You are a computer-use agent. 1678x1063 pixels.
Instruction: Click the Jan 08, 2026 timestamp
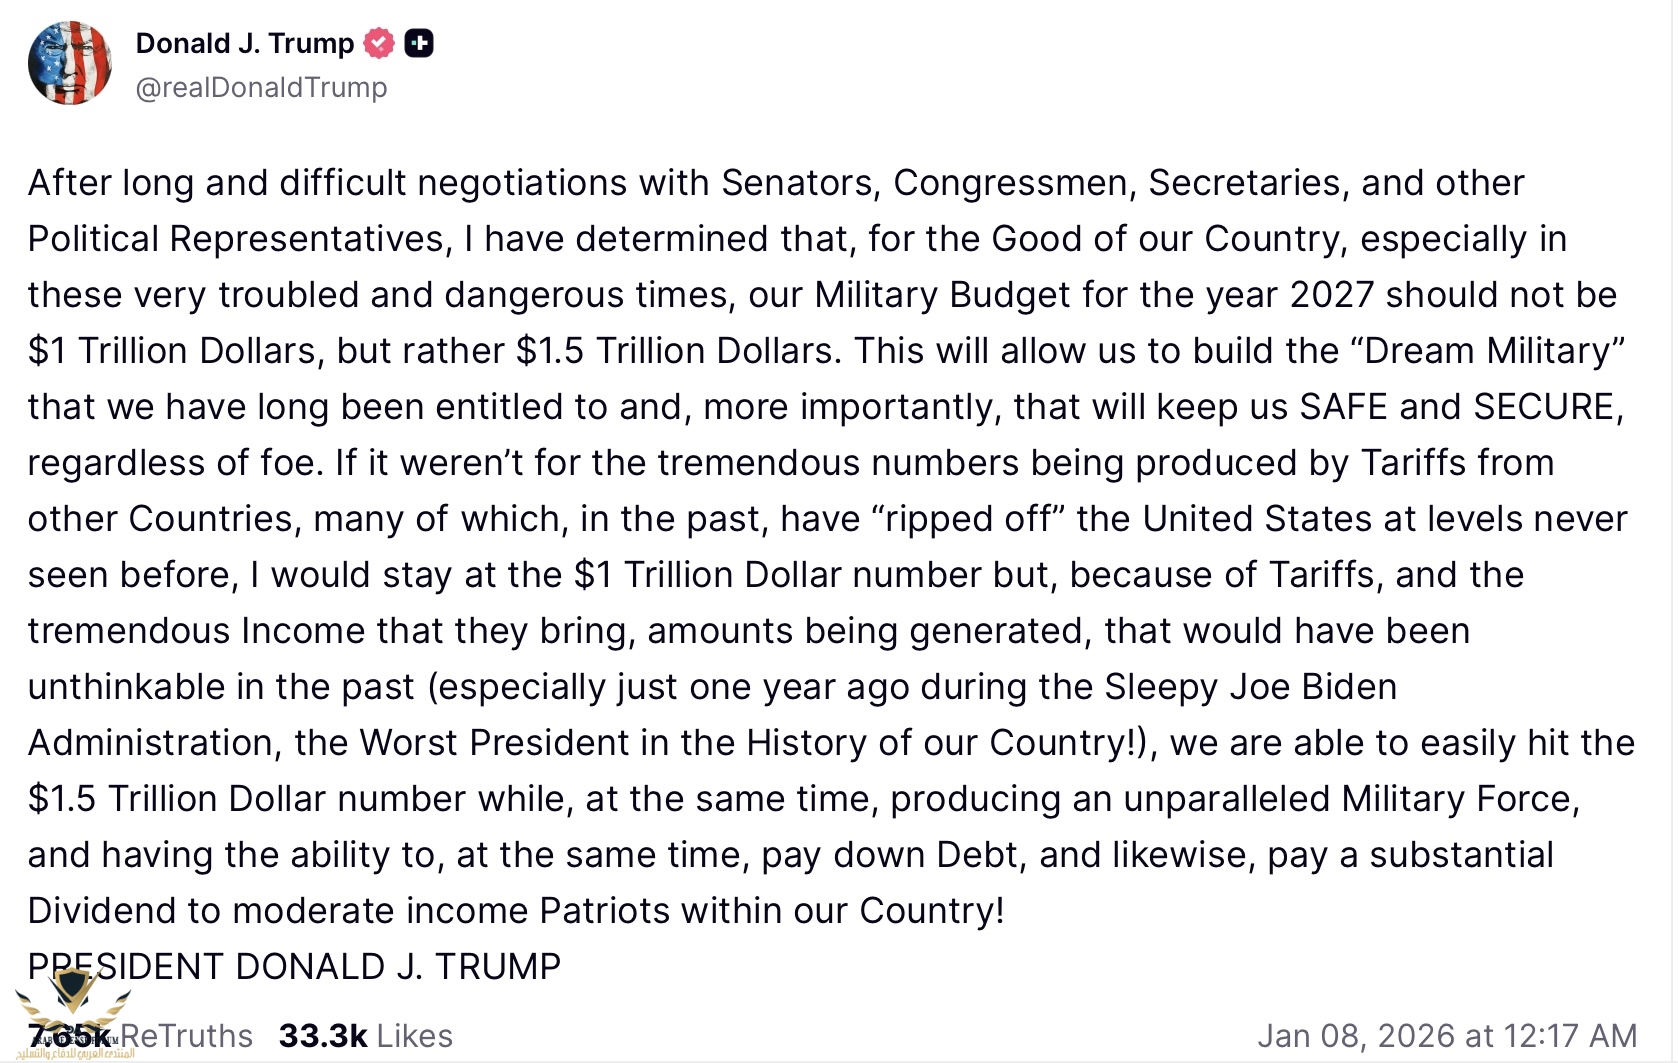tap(1446, 1036)
